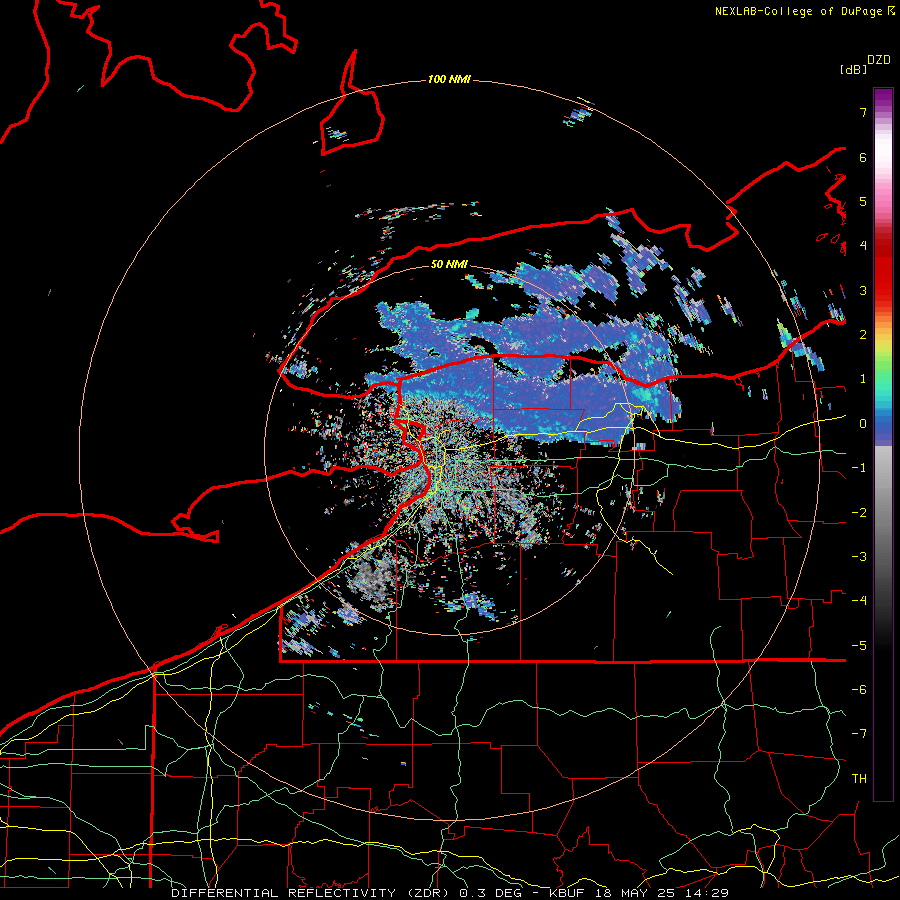This screenshot has height=900, width=900.
Task: Click the -3 value on color scale
Action: pyautogui.click(x=859, y=557)
